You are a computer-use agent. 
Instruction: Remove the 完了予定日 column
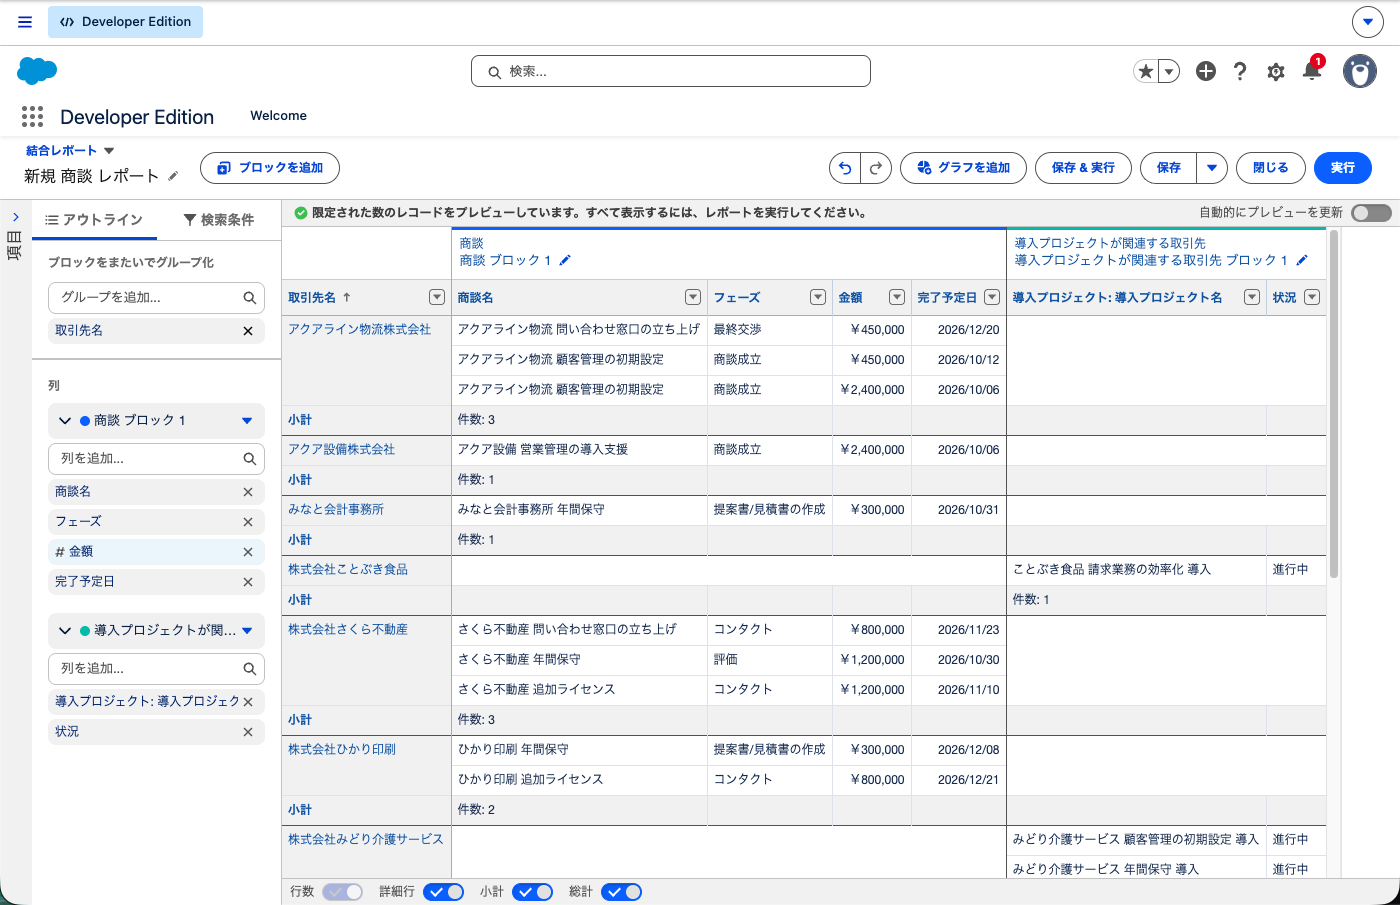pyautogui.click(x=248, y=582)
